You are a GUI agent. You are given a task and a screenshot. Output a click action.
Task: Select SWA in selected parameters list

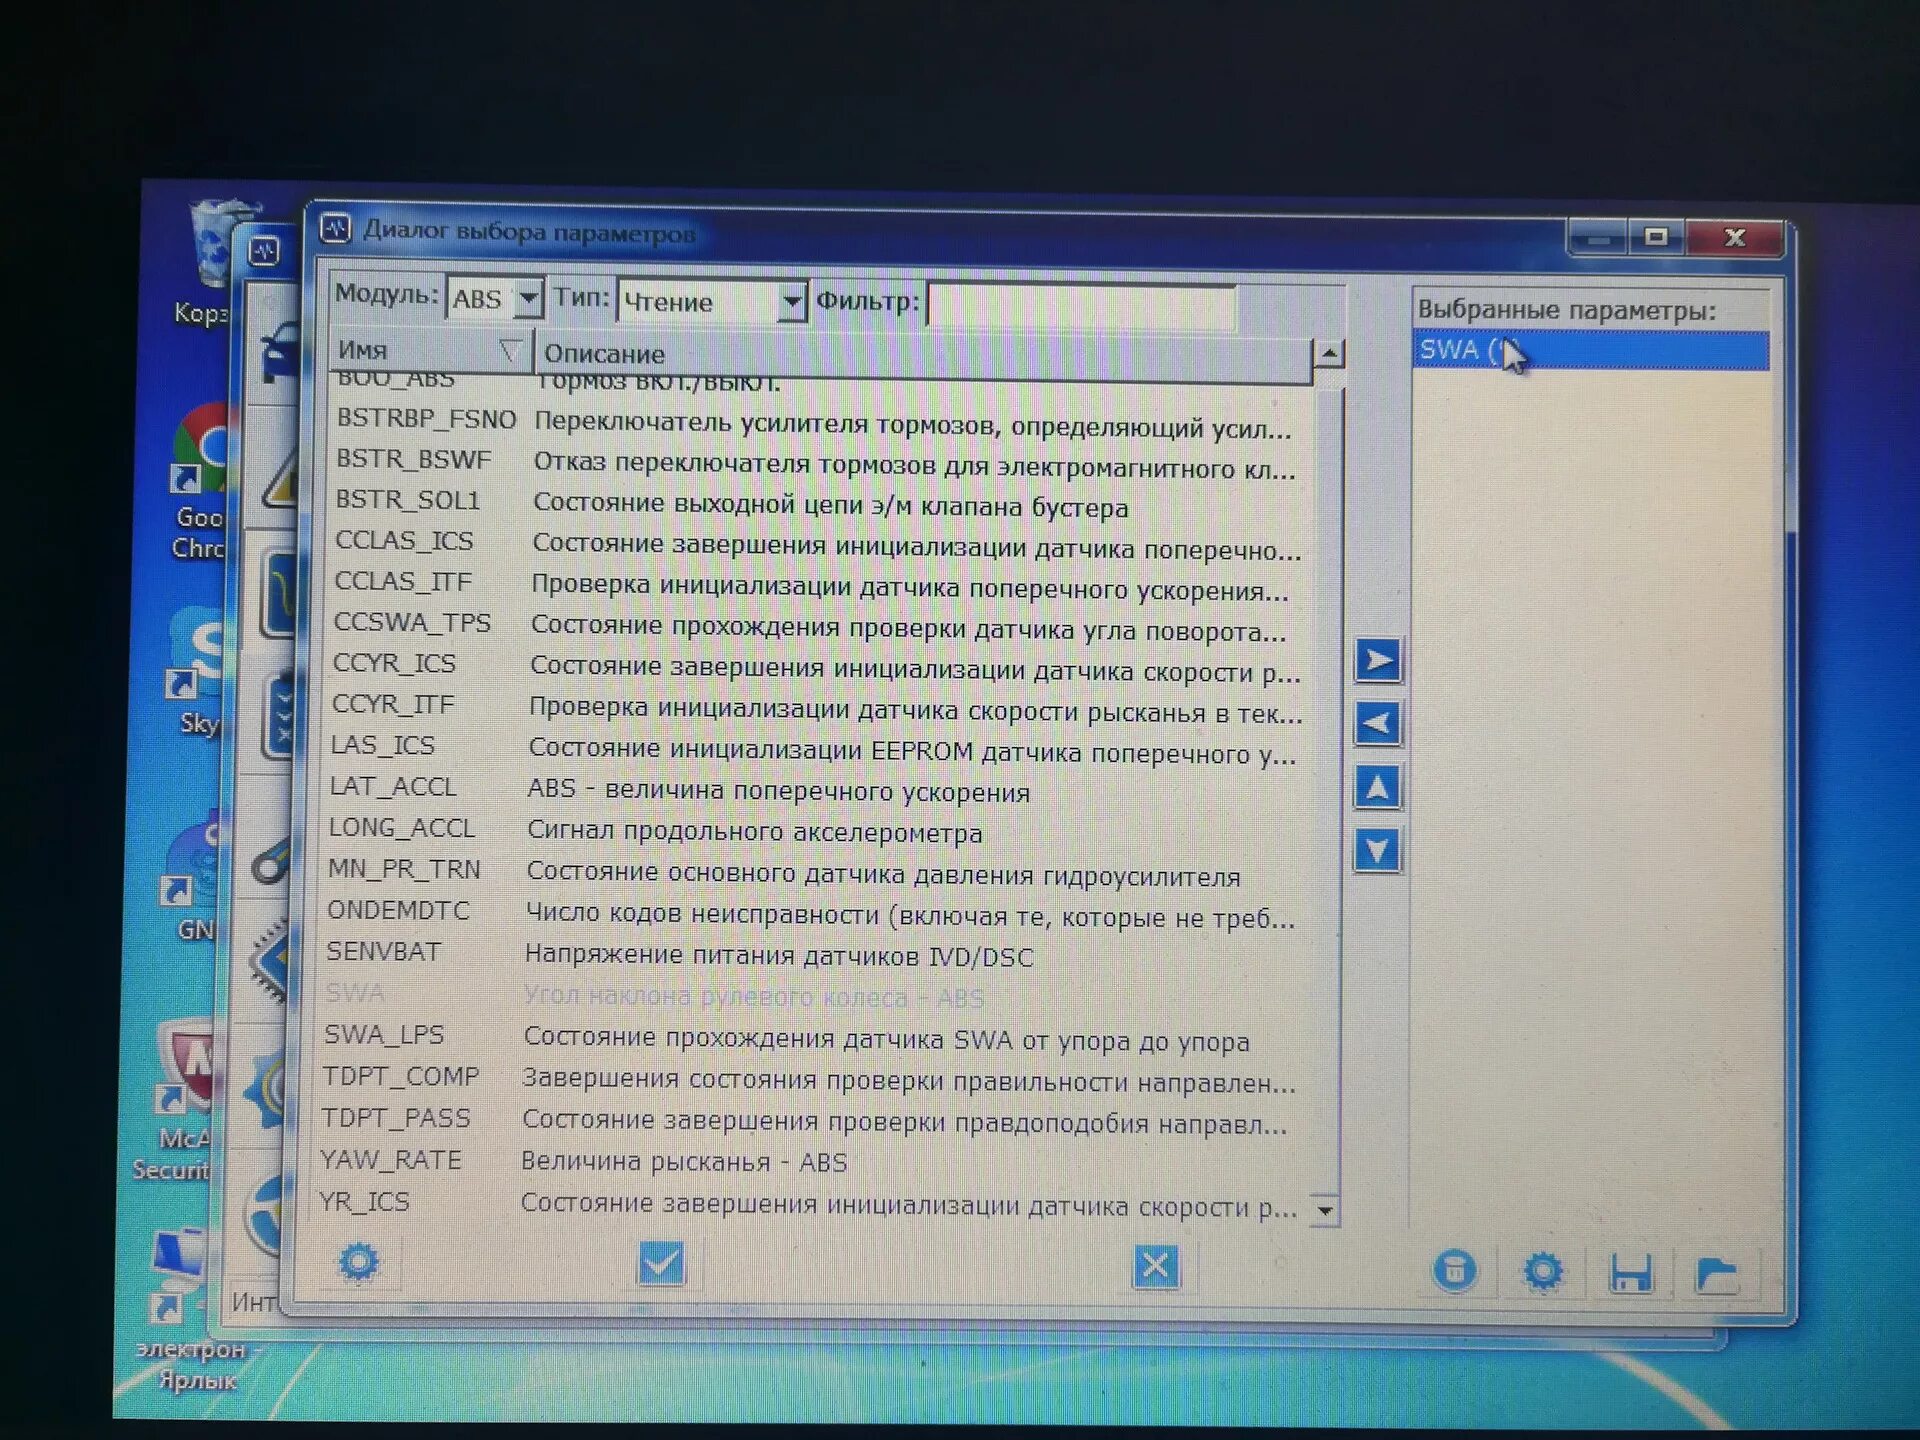(1591, 351)
